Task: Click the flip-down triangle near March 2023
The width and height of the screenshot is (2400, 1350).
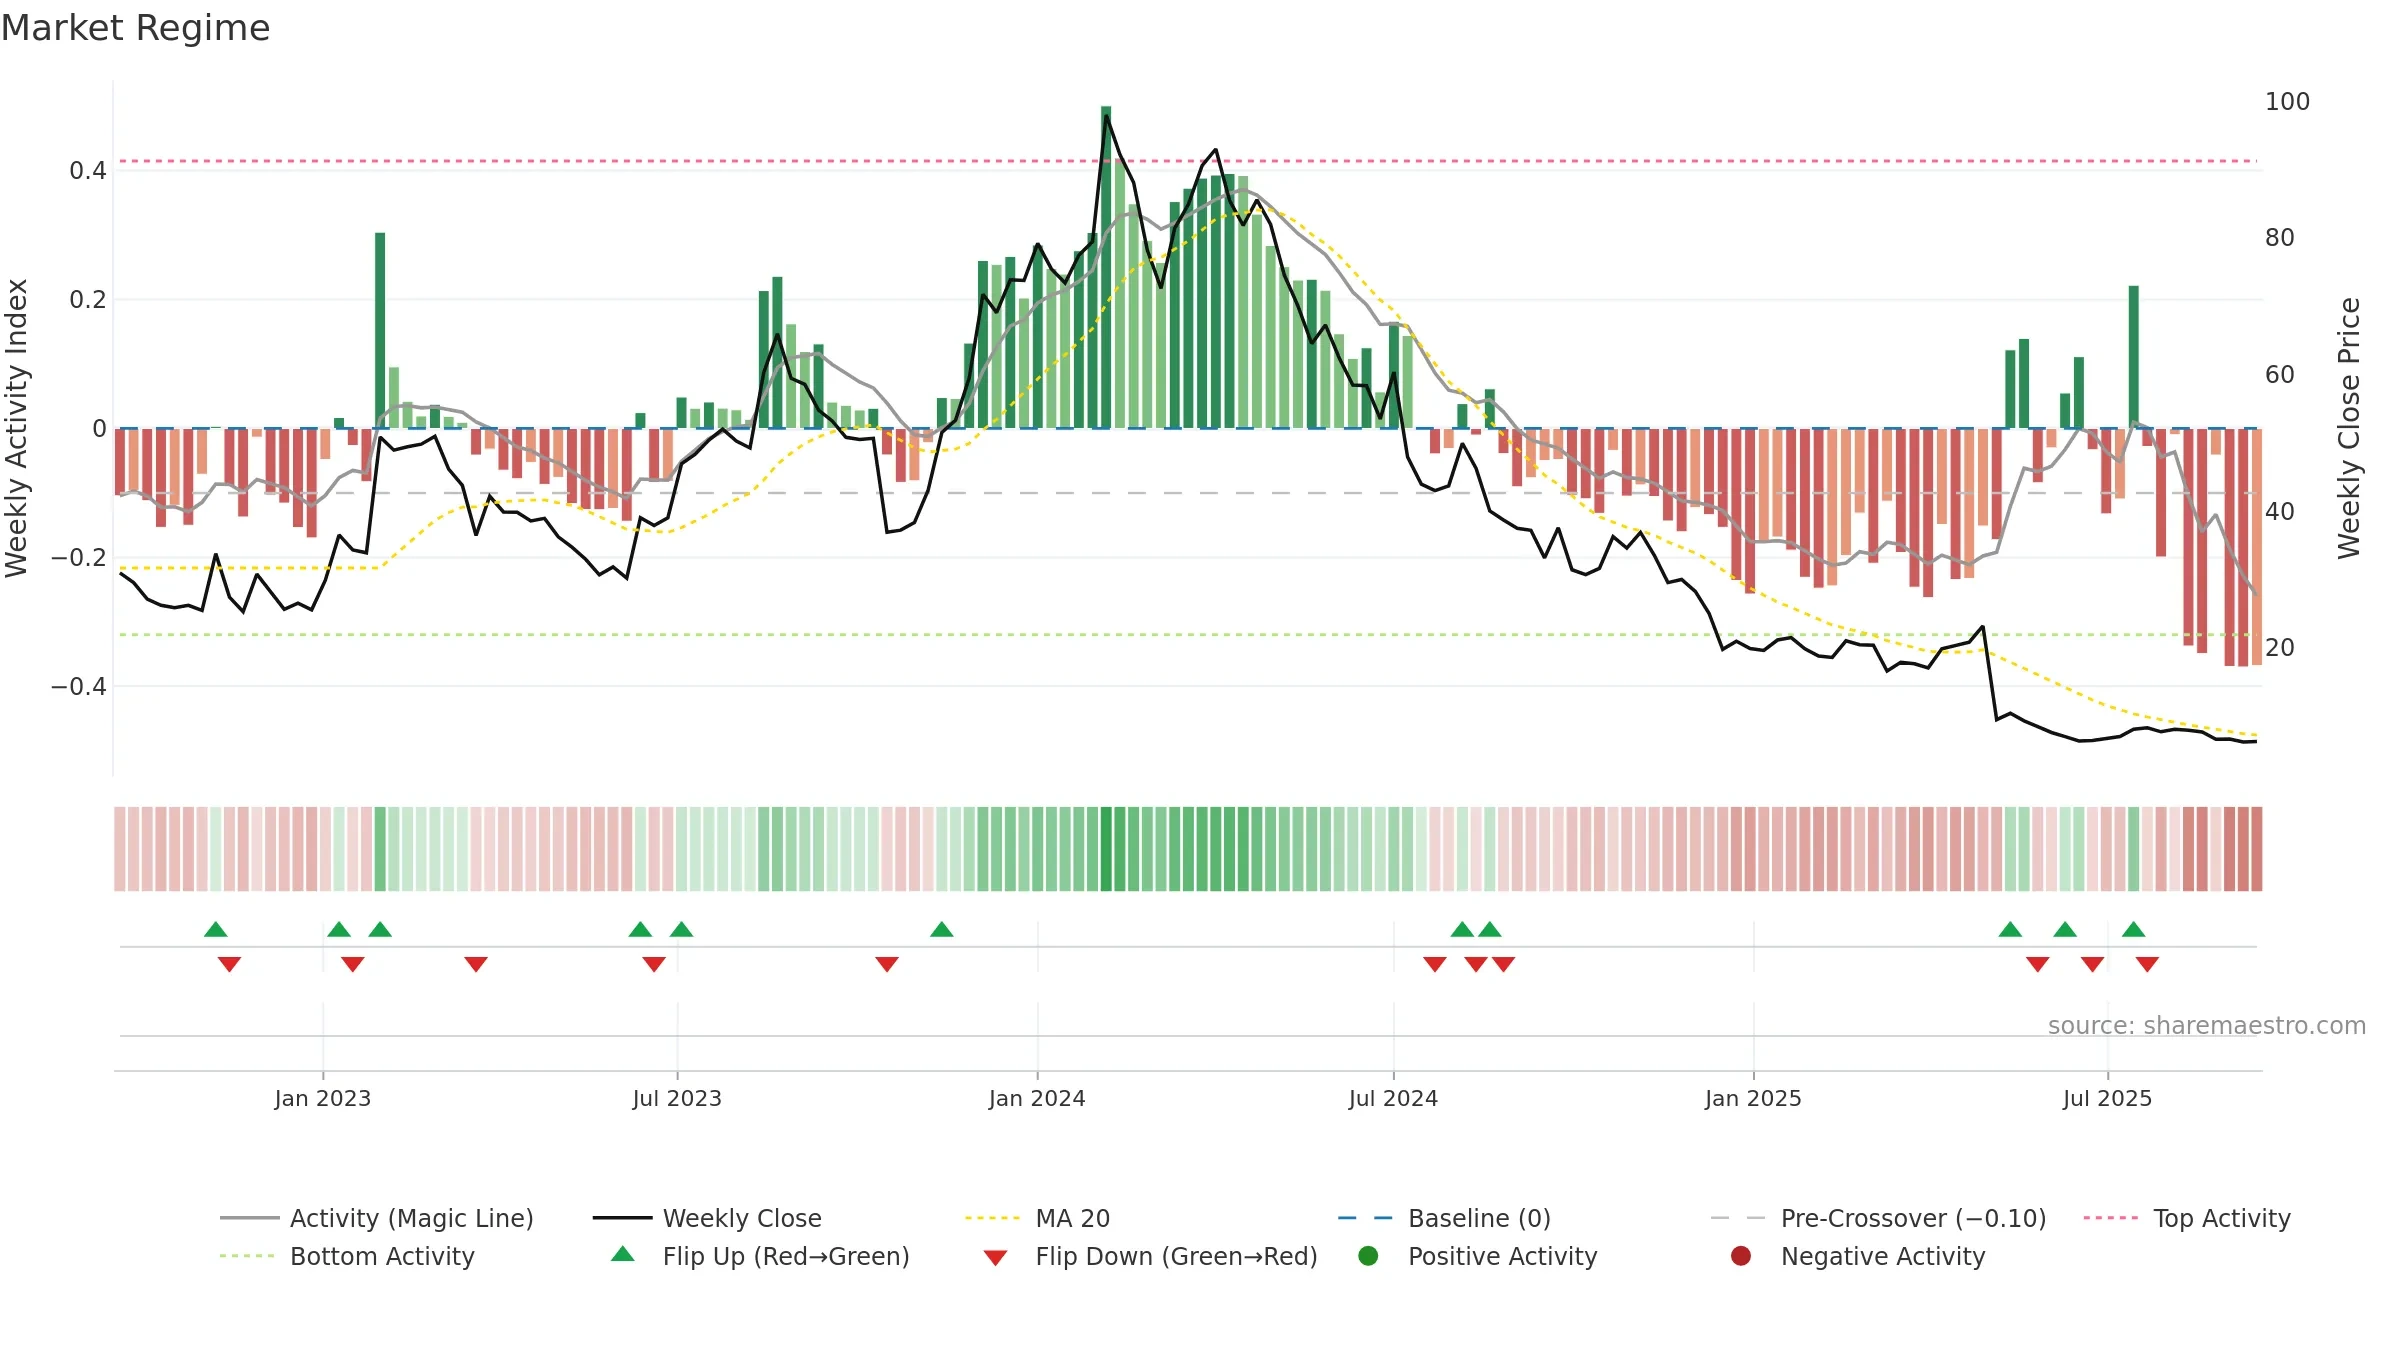Action: (x=476, y=964)
